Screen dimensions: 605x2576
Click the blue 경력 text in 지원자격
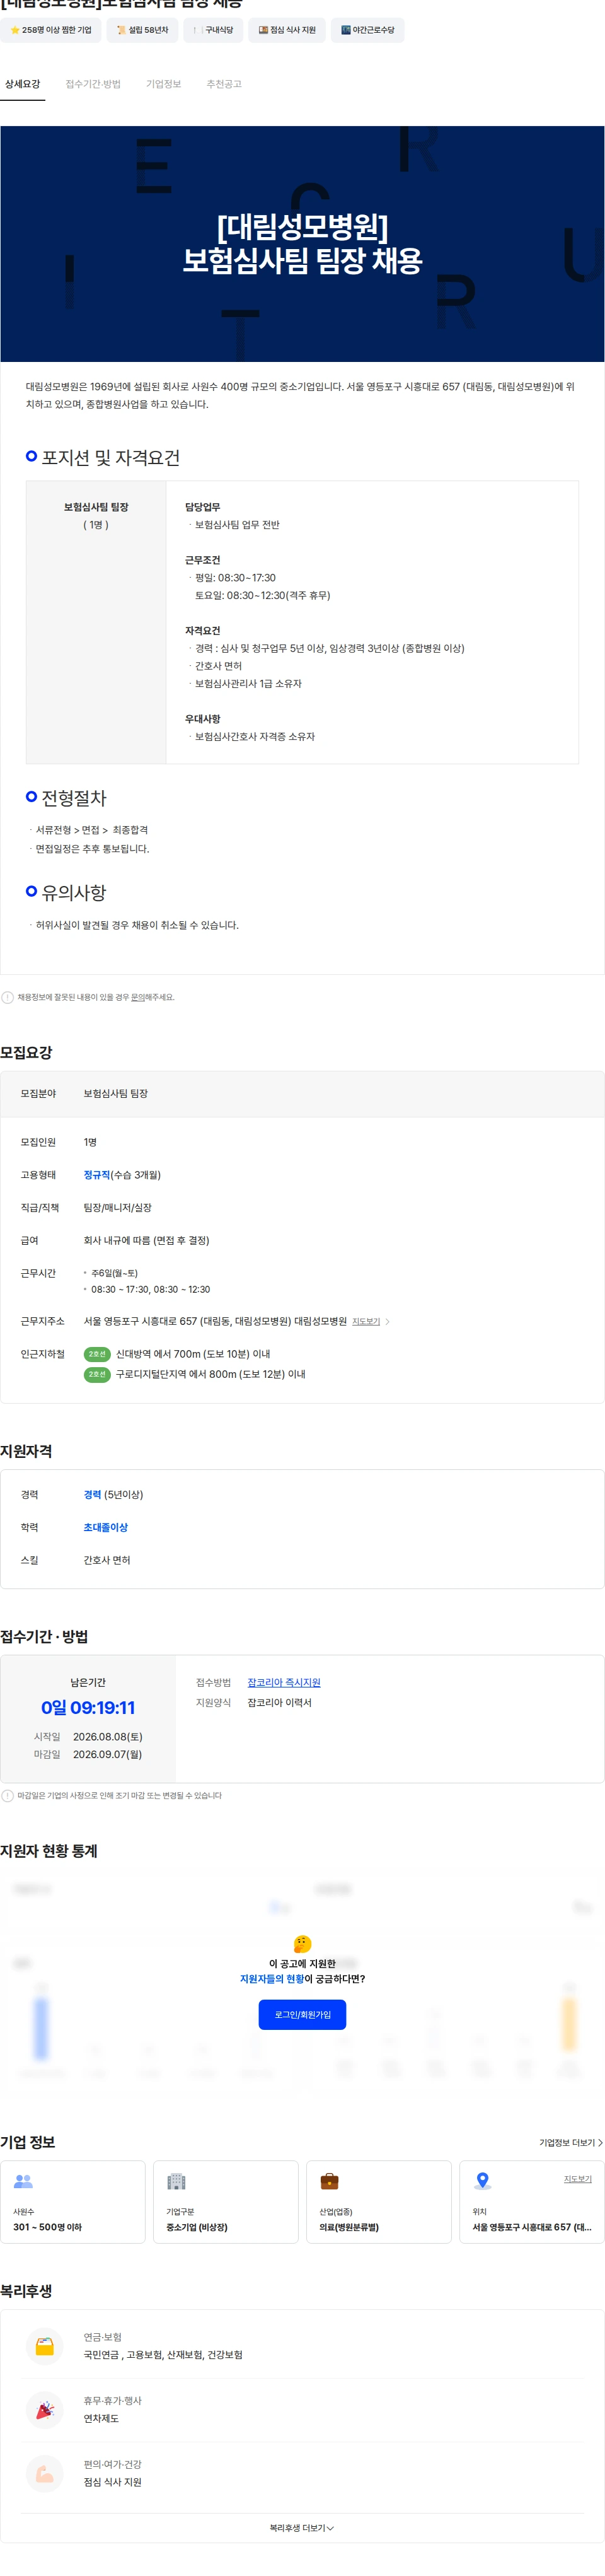[x=92, y=1495]
